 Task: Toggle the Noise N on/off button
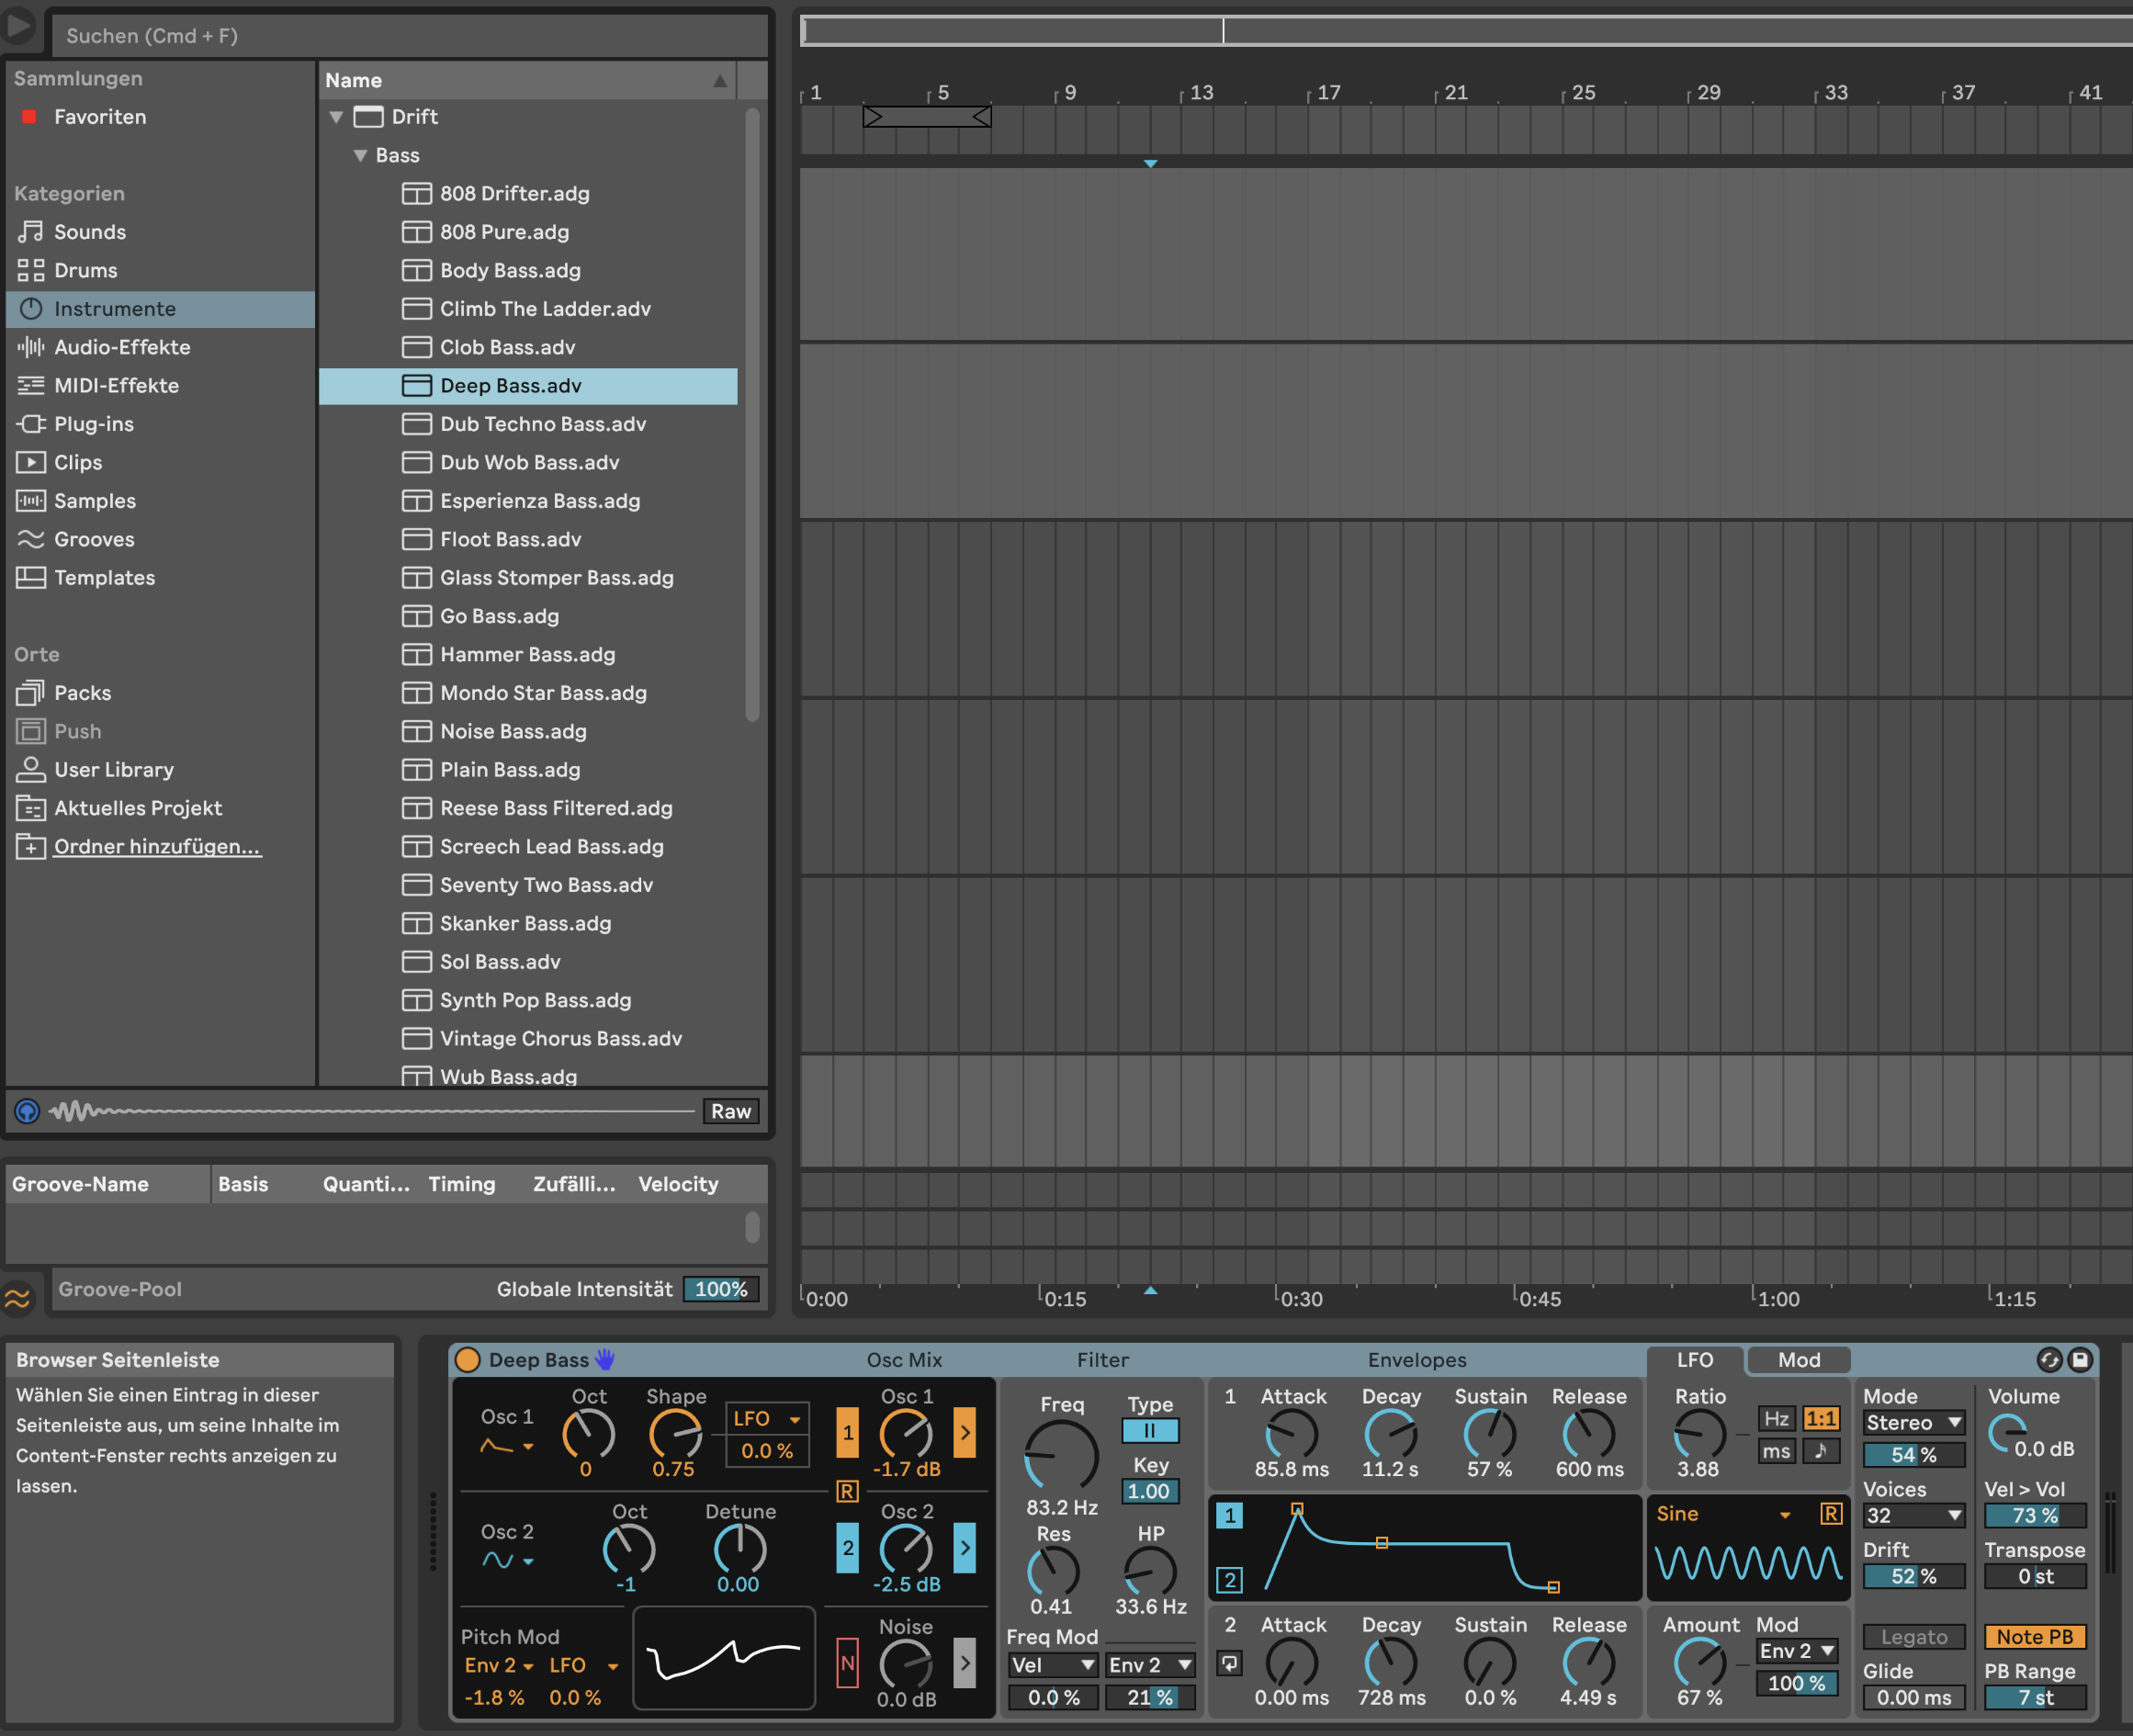click(848, 1663)
